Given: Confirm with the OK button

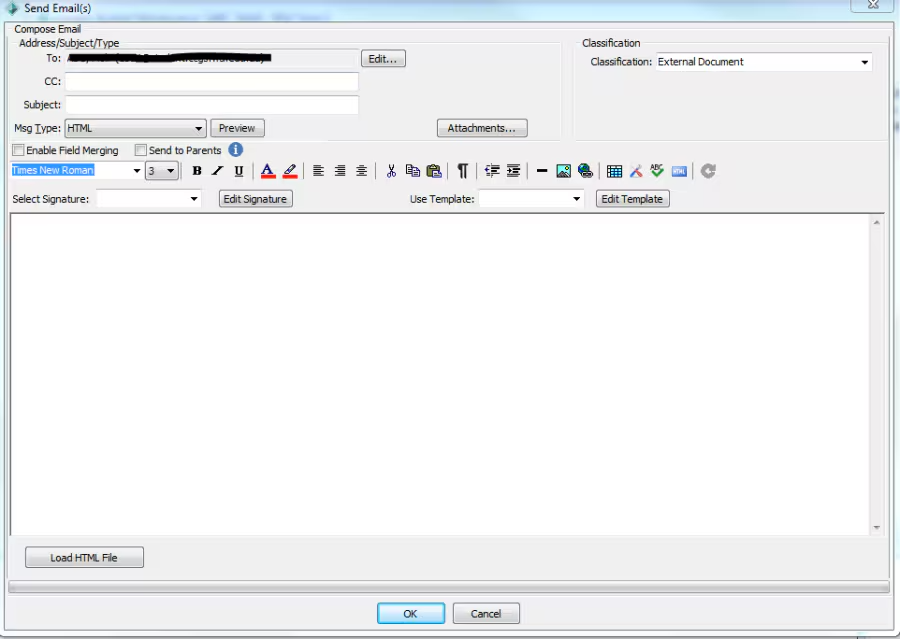Looking at the screenshot, I should tap(410, 613).
